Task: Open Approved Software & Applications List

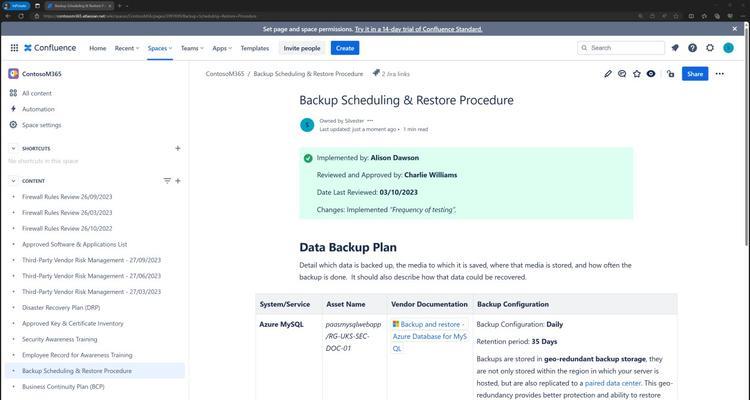Action: click(x=75, y=244)
